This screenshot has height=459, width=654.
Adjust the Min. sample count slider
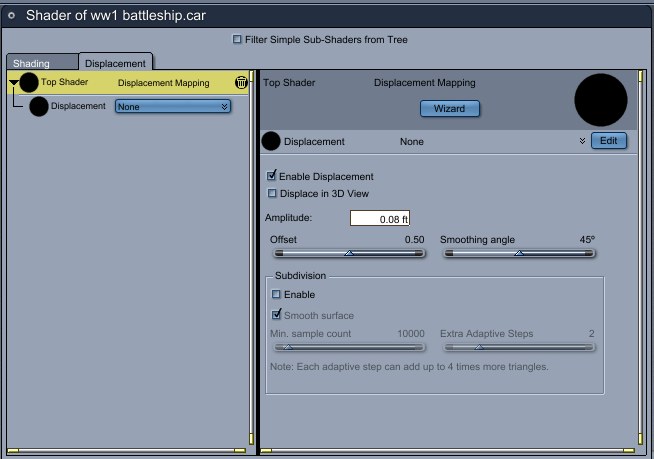click(x=349, y=347)
